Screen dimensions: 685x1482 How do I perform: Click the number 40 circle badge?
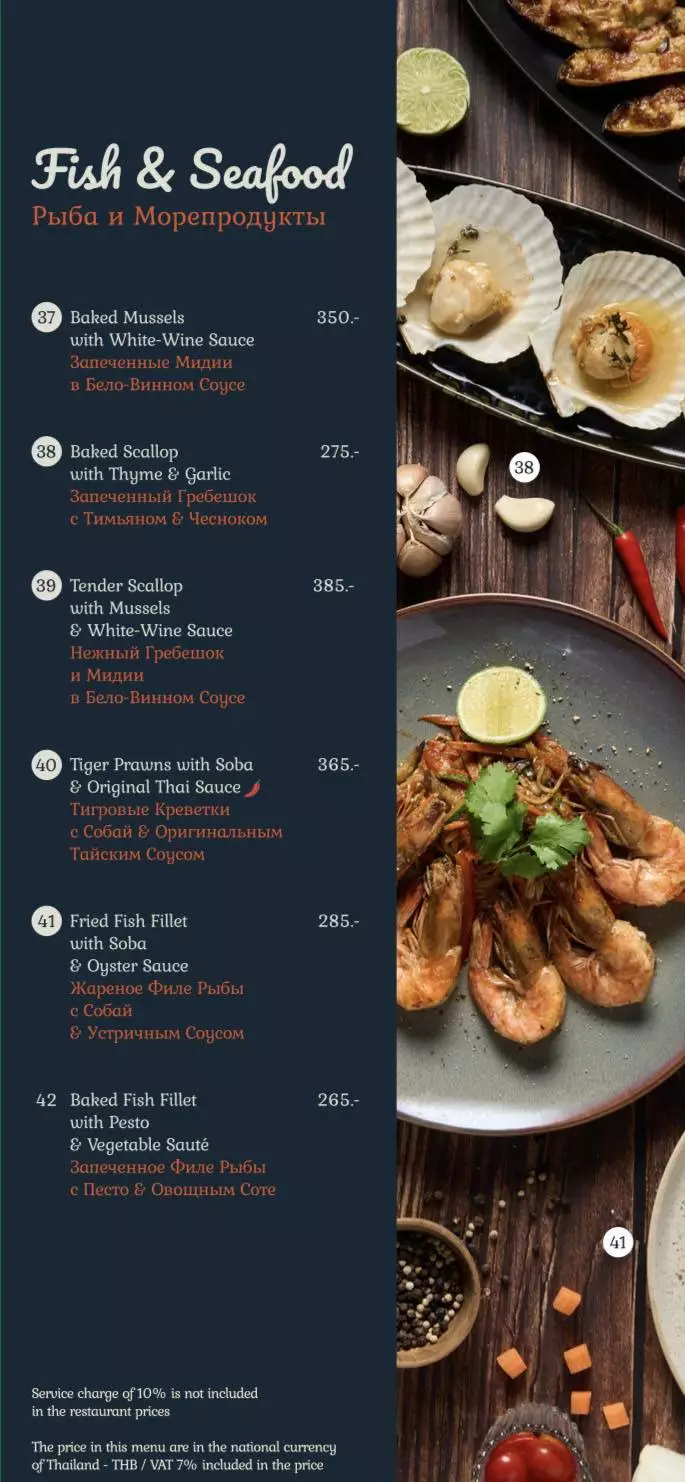[47, 766]
